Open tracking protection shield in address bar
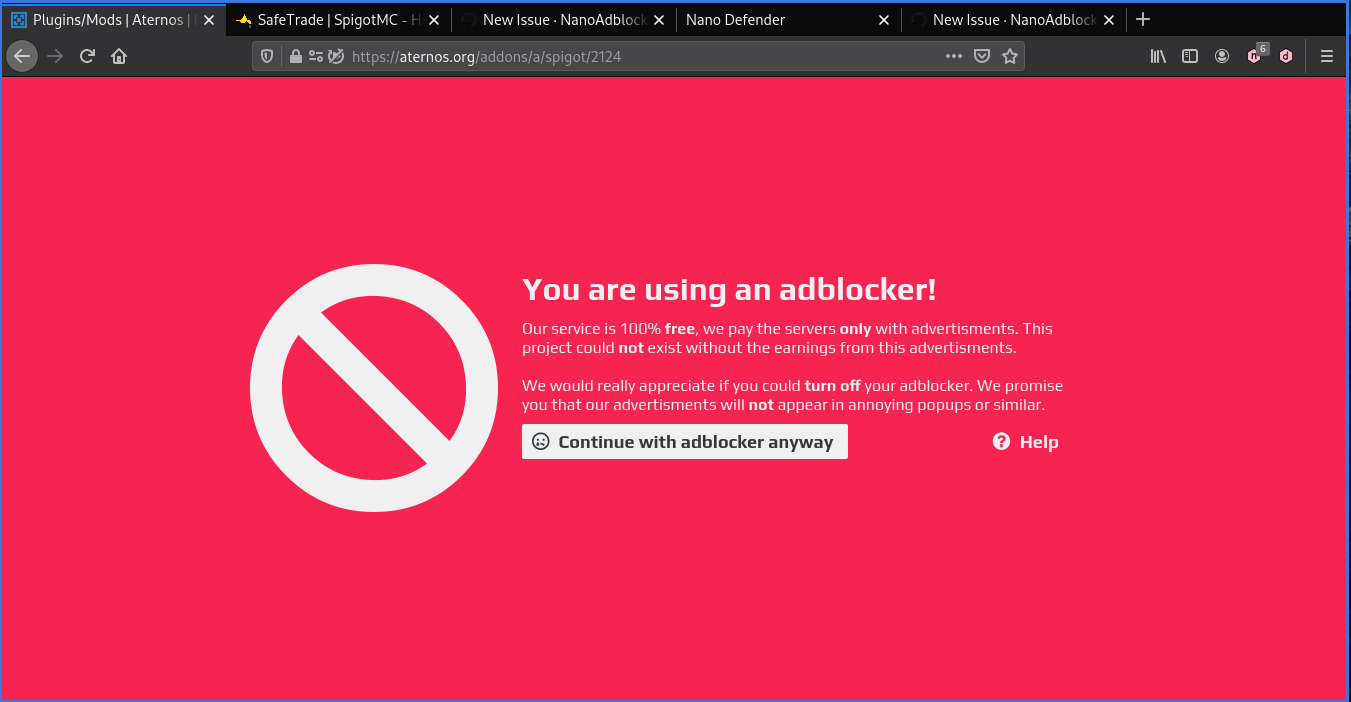This screenshot has width=1351, height=702. 266,56
